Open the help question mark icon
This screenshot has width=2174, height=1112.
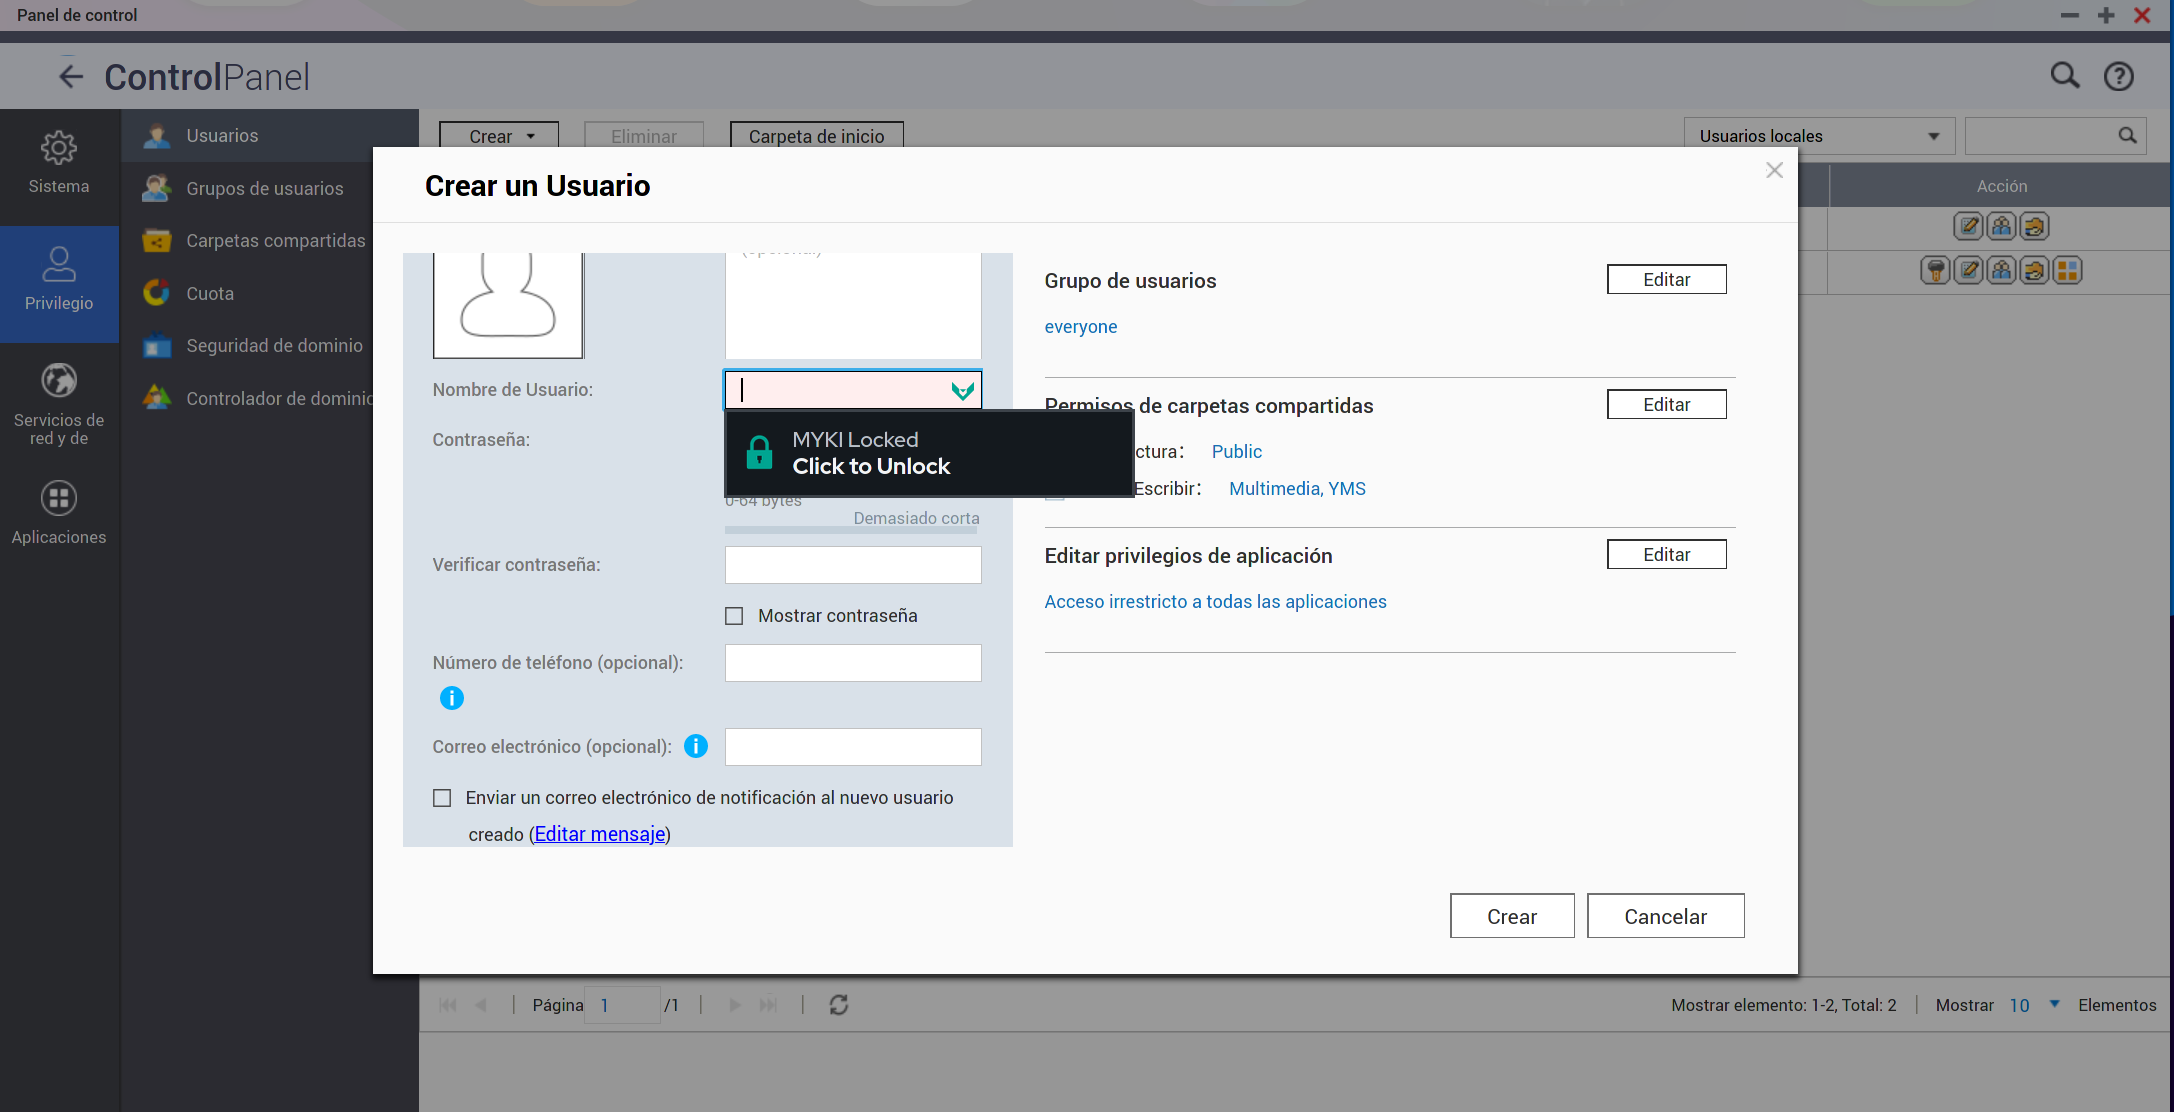tap(2118, 76)
